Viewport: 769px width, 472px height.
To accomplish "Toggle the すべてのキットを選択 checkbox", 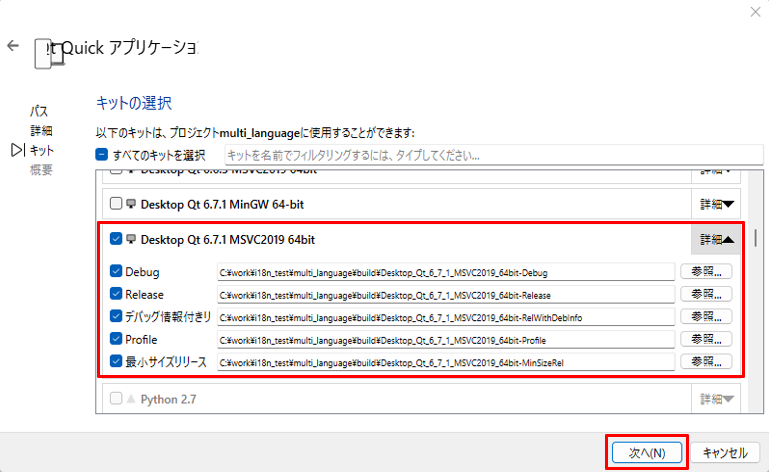I will tap(102, 155).
